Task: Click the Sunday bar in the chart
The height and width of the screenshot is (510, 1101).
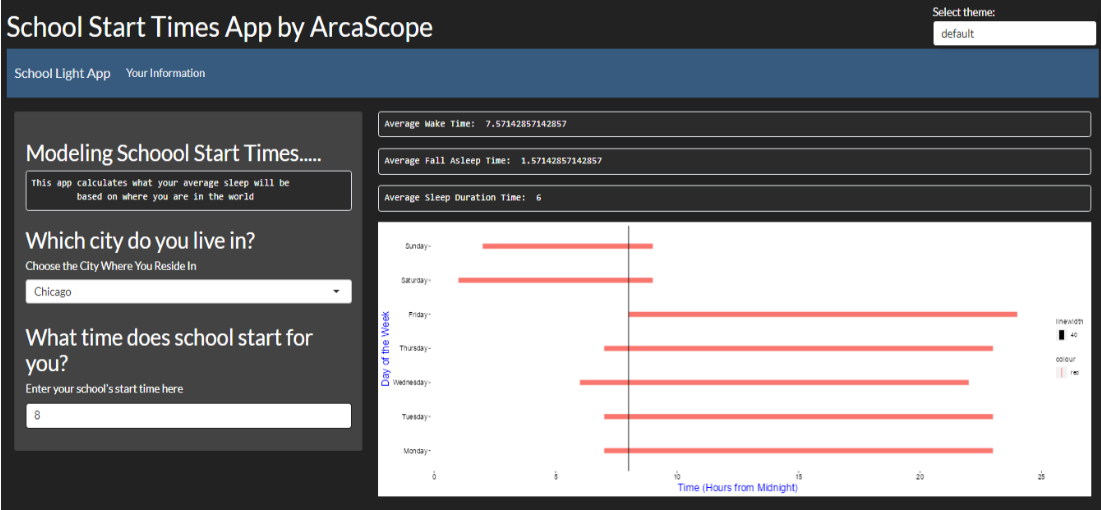Action: pos(567,246)
